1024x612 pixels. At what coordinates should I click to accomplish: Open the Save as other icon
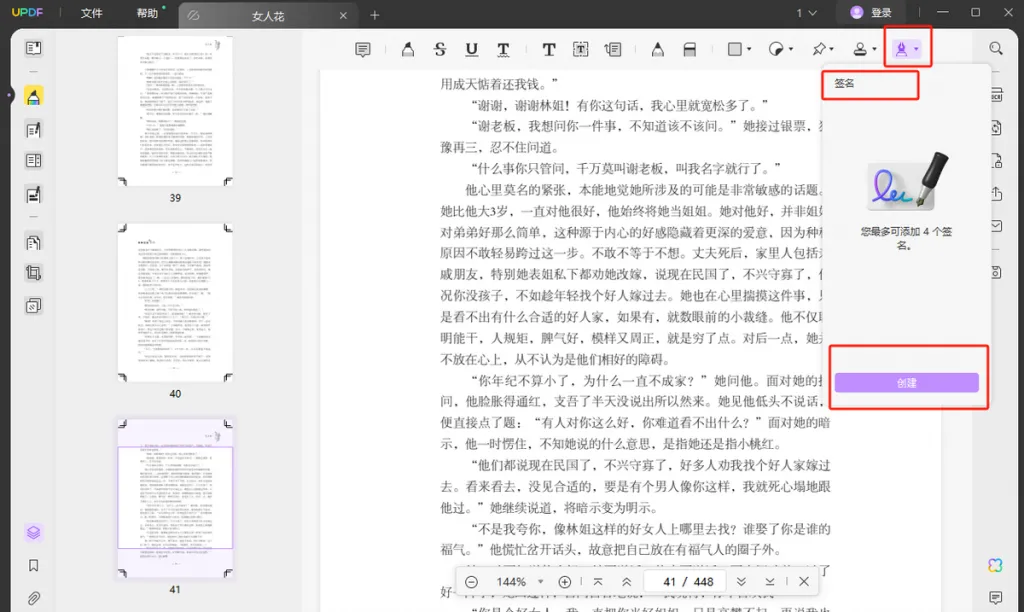tap(996, 272)
